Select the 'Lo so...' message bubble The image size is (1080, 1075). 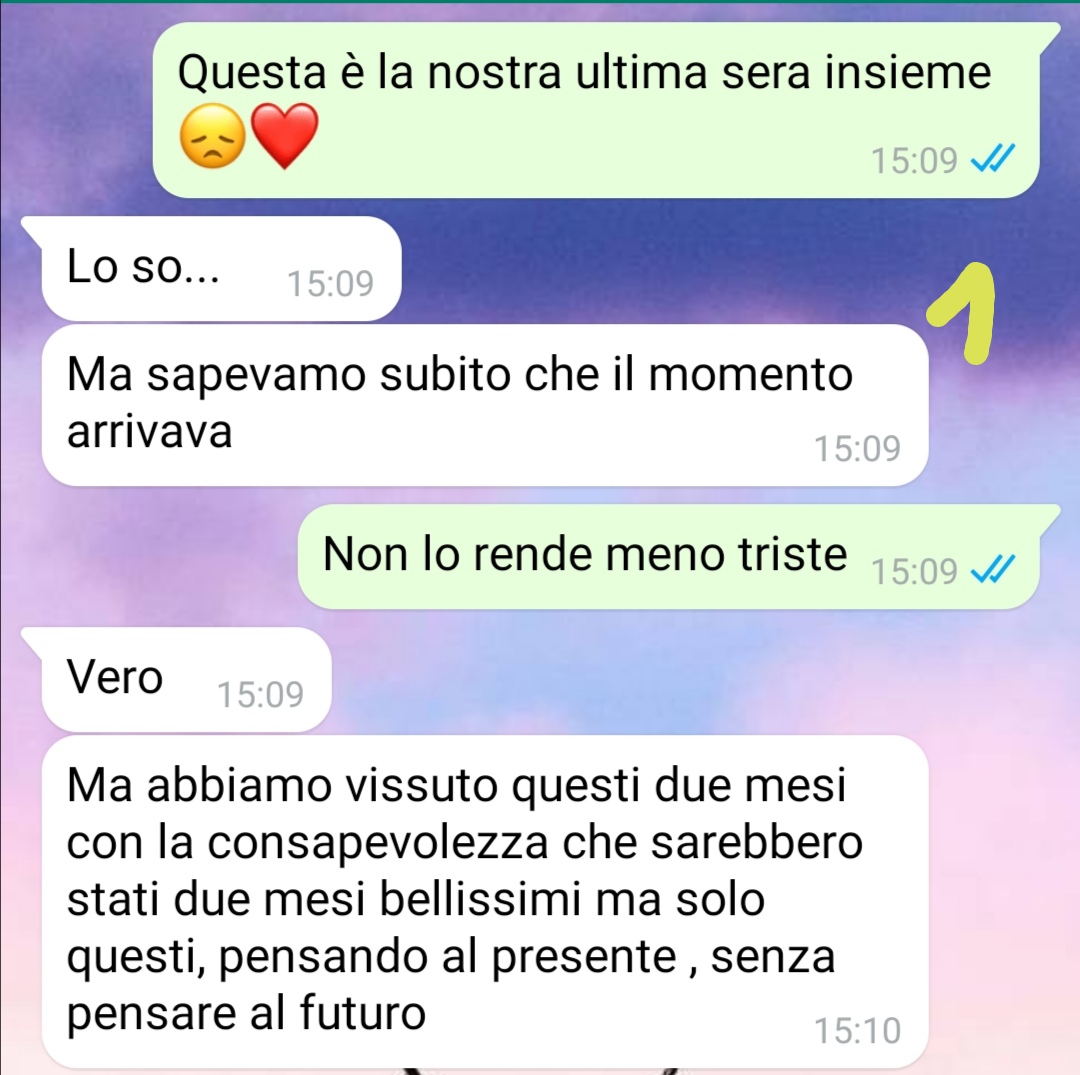click(220, 269)
